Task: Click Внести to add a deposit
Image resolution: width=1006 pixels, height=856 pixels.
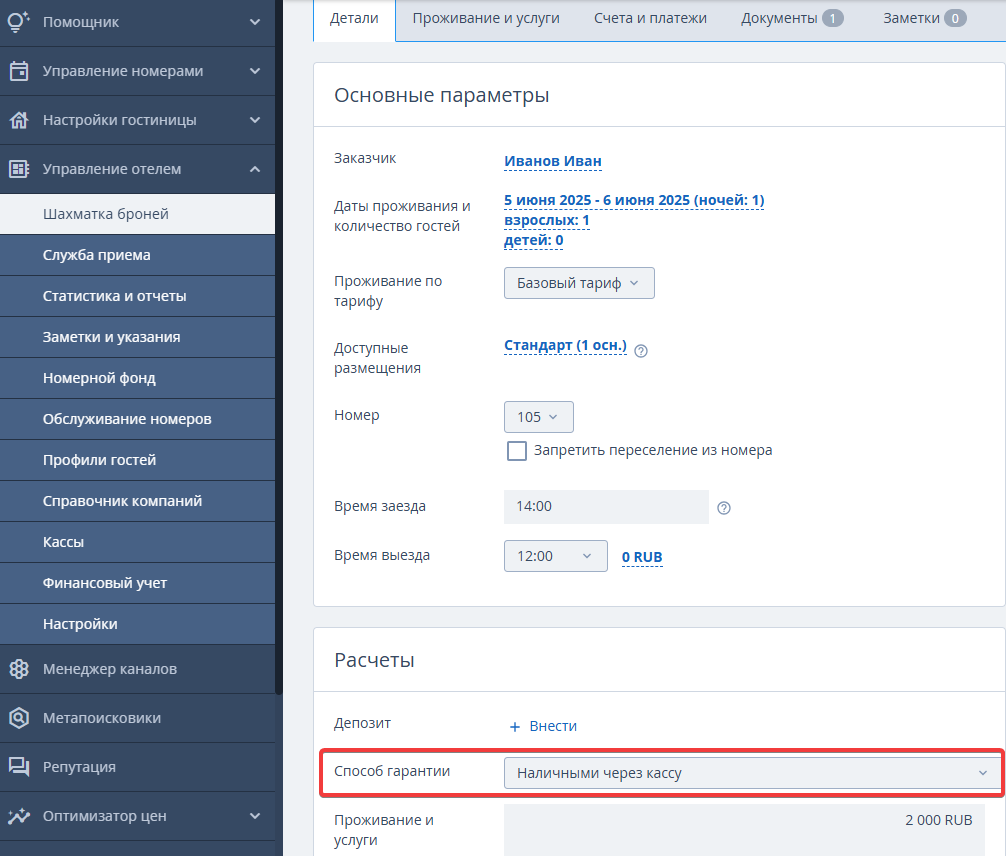Action: (543, 726)
